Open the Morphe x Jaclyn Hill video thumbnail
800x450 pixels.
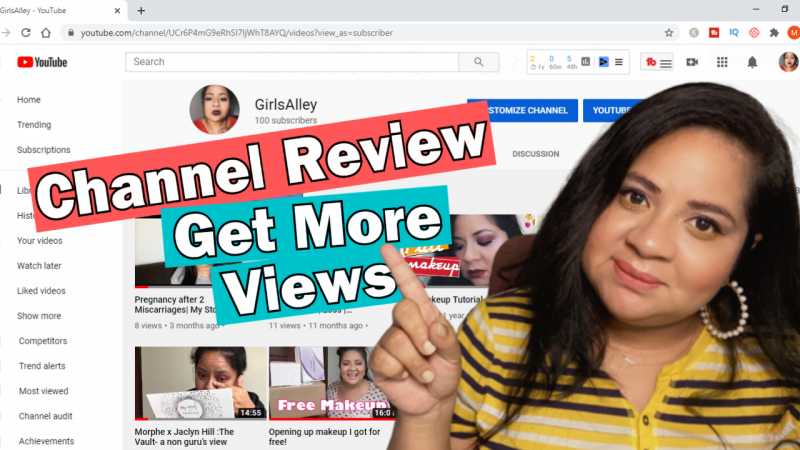tap(198, 383)
